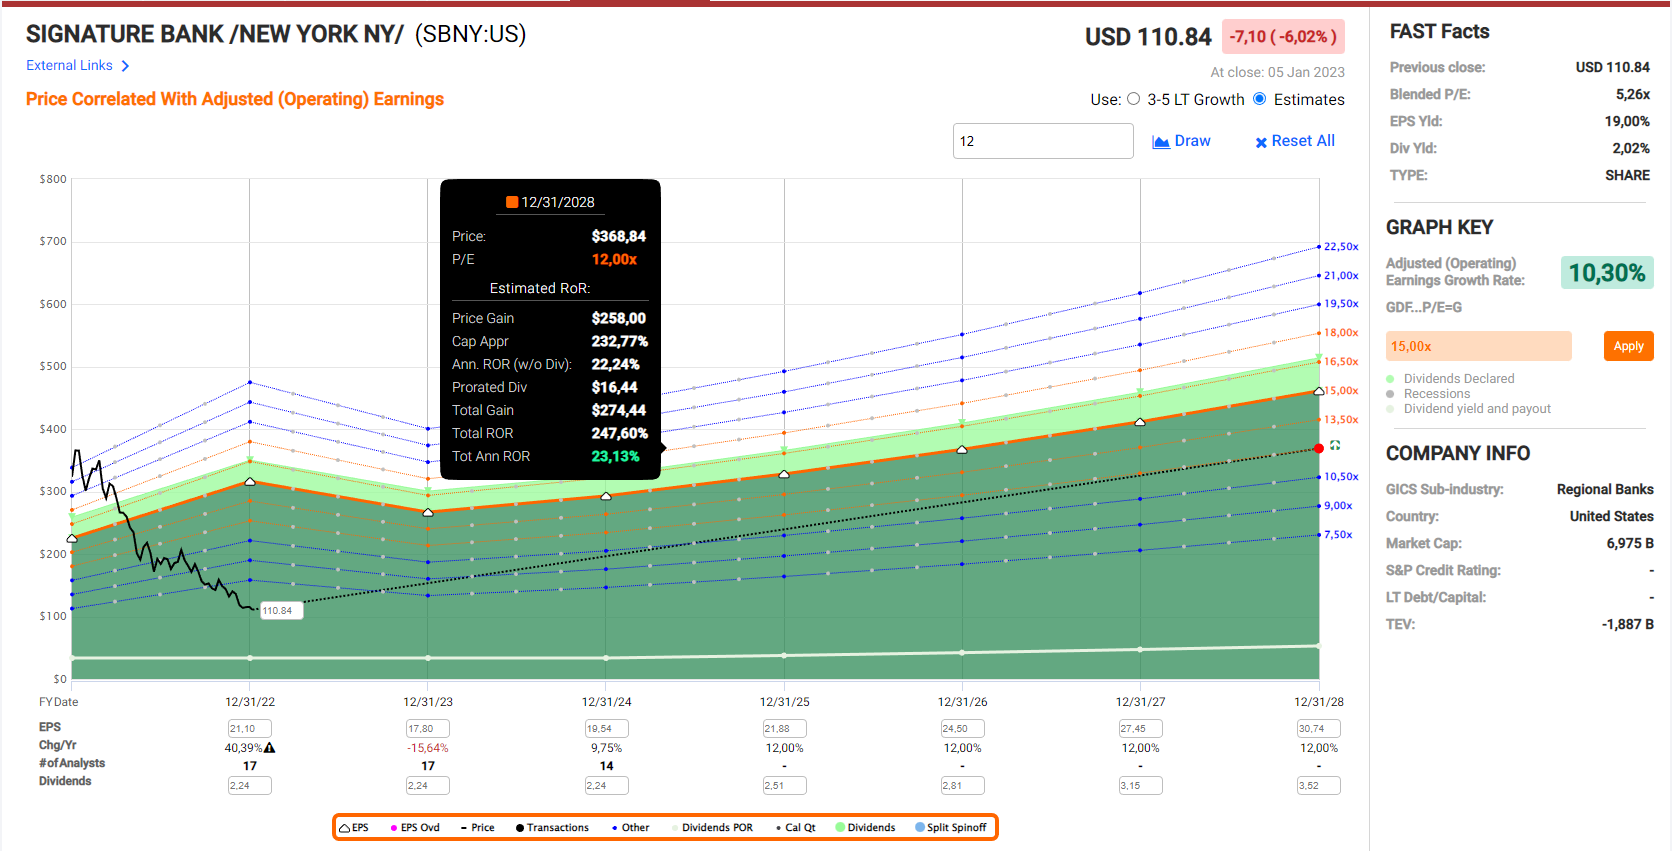
Task: Click the Draw chart icon
Action: click(1161, 142)
